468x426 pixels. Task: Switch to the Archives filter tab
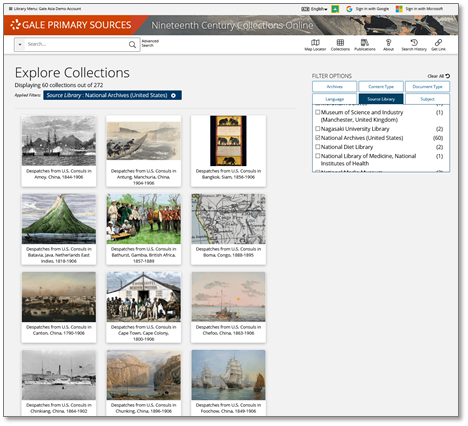click(334, 86)
